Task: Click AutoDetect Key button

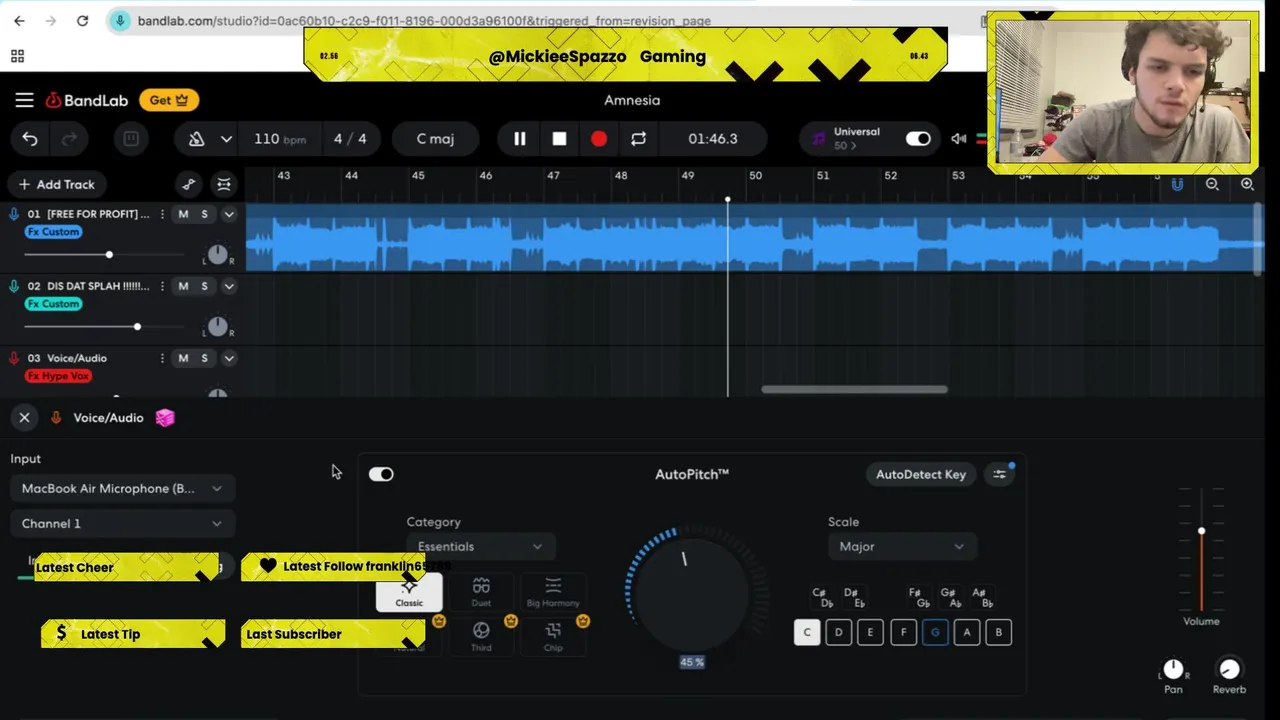Action: tap(921, 474)
